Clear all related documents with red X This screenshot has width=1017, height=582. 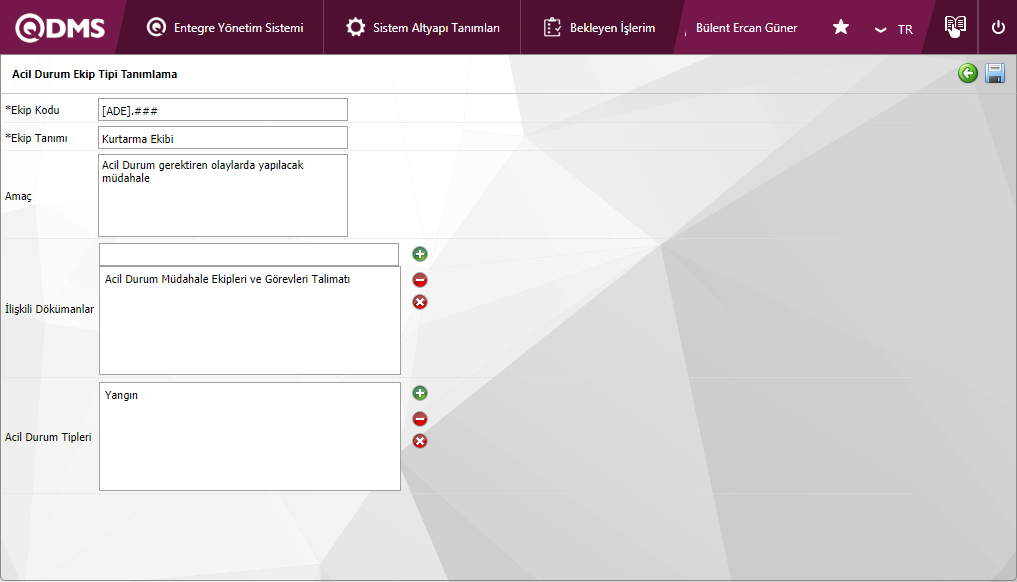pos(420,302)
